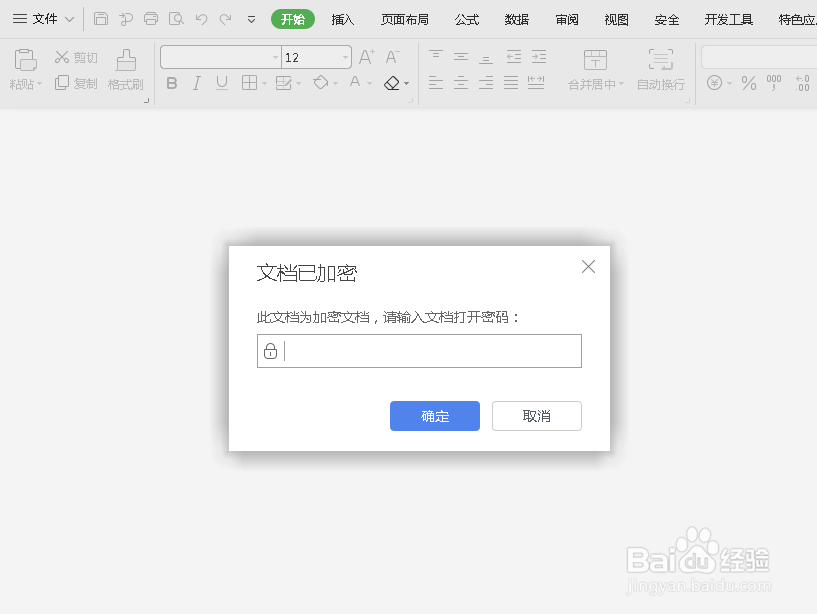Image resolution: width=817 pixels, height=614 pixels.
Task: Click the Undo icon
Action: 199,17
